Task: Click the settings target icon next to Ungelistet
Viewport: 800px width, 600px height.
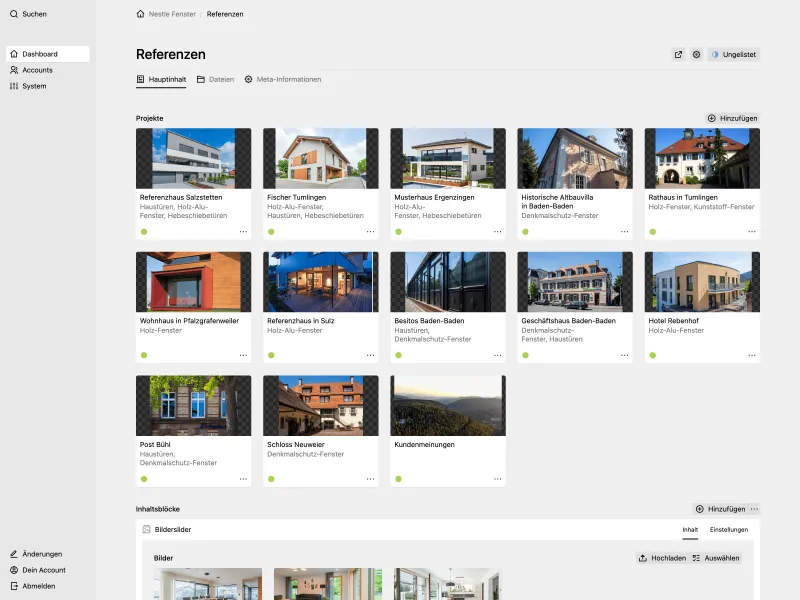Action: [697, 55]
